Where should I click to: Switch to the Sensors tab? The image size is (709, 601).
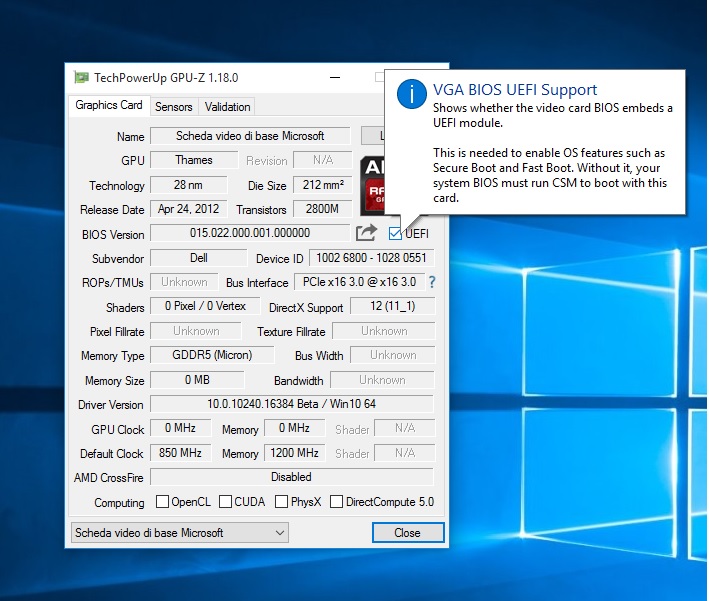click(x=174, y=107)
